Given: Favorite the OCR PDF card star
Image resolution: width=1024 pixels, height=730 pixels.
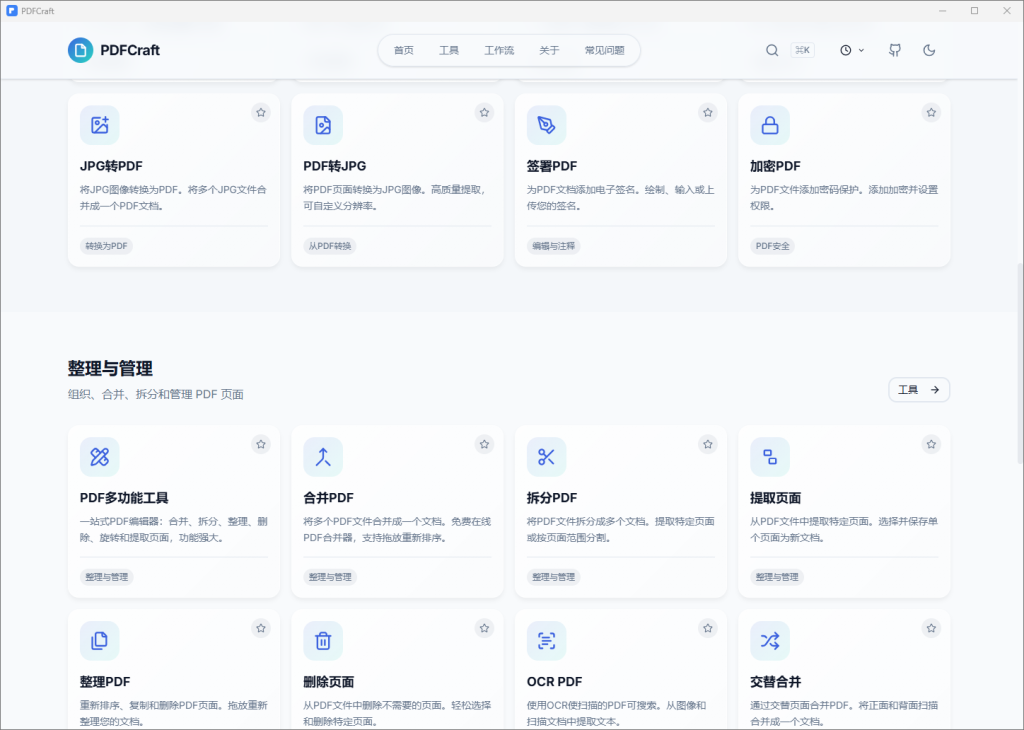Looking at the screenshot, I should [707, 628].
